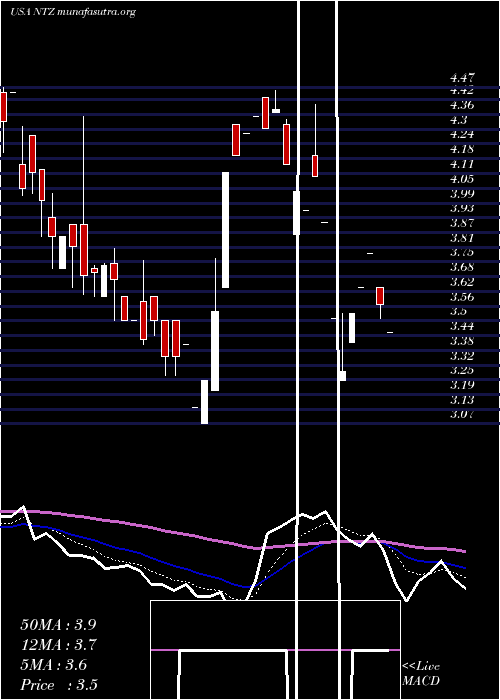
Task: Click the 3.62 price axis label
Action: click(462, 282)
